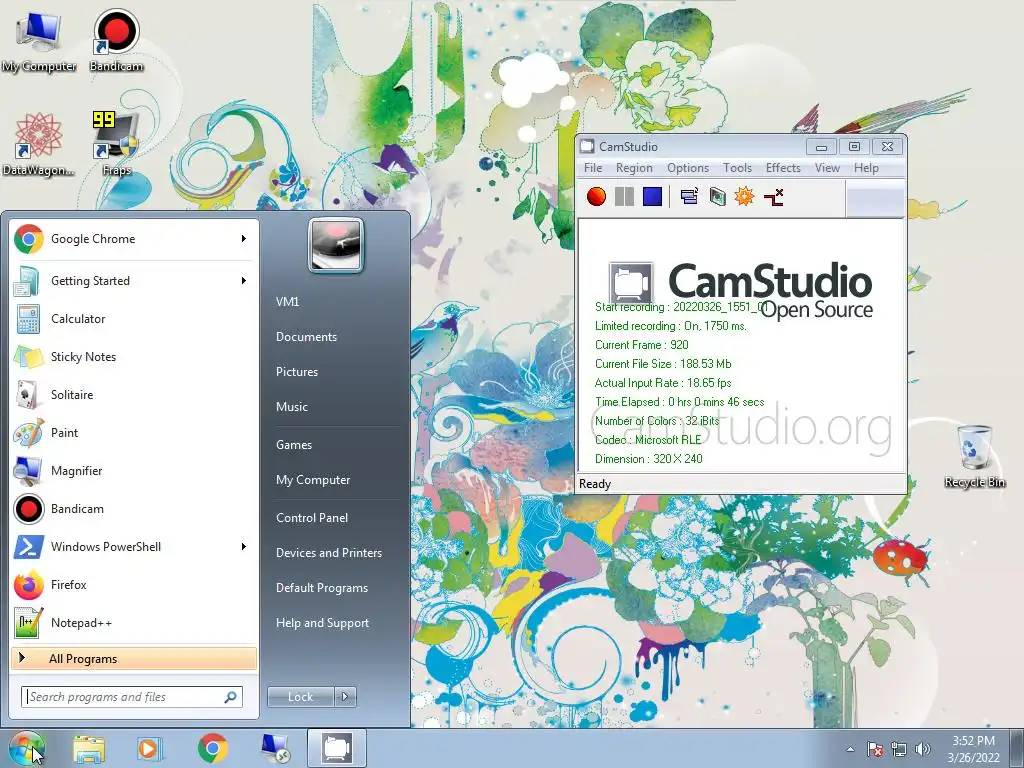The width and height of the screenshot is (1024, 768).
Task: Launch Solitaire from Start menu
Action: (x=134, y=394)
